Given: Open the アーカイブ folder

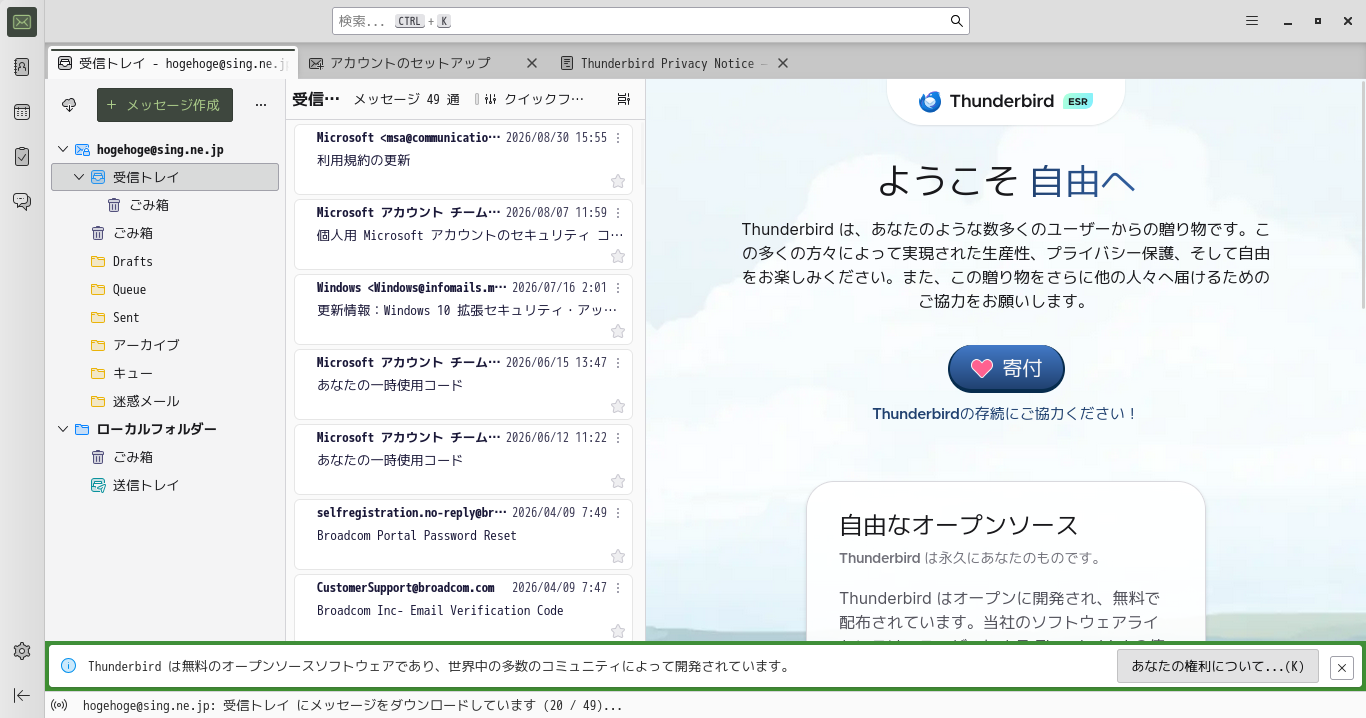Looking at the screenshot, I should pos(165,345).
